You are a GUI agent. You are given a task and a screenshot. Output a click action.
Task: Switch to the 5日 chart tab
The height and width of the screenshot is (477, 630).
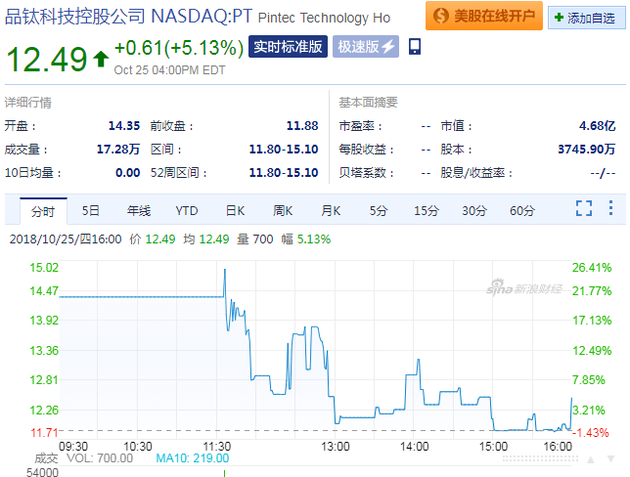(91, 211)
